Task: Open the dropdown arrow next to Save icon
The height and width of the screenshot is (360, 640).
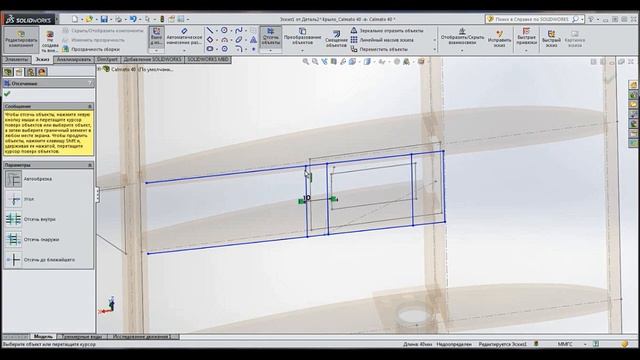Action: 111,19
